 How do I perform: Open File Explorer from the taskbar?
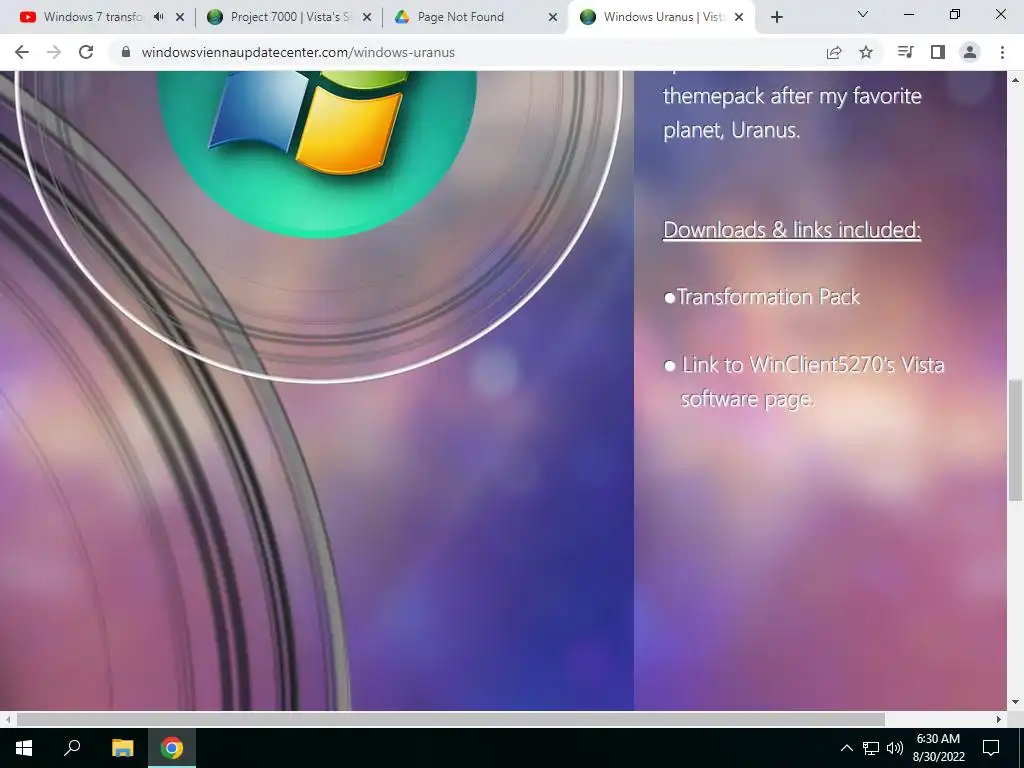coord(122,748)
